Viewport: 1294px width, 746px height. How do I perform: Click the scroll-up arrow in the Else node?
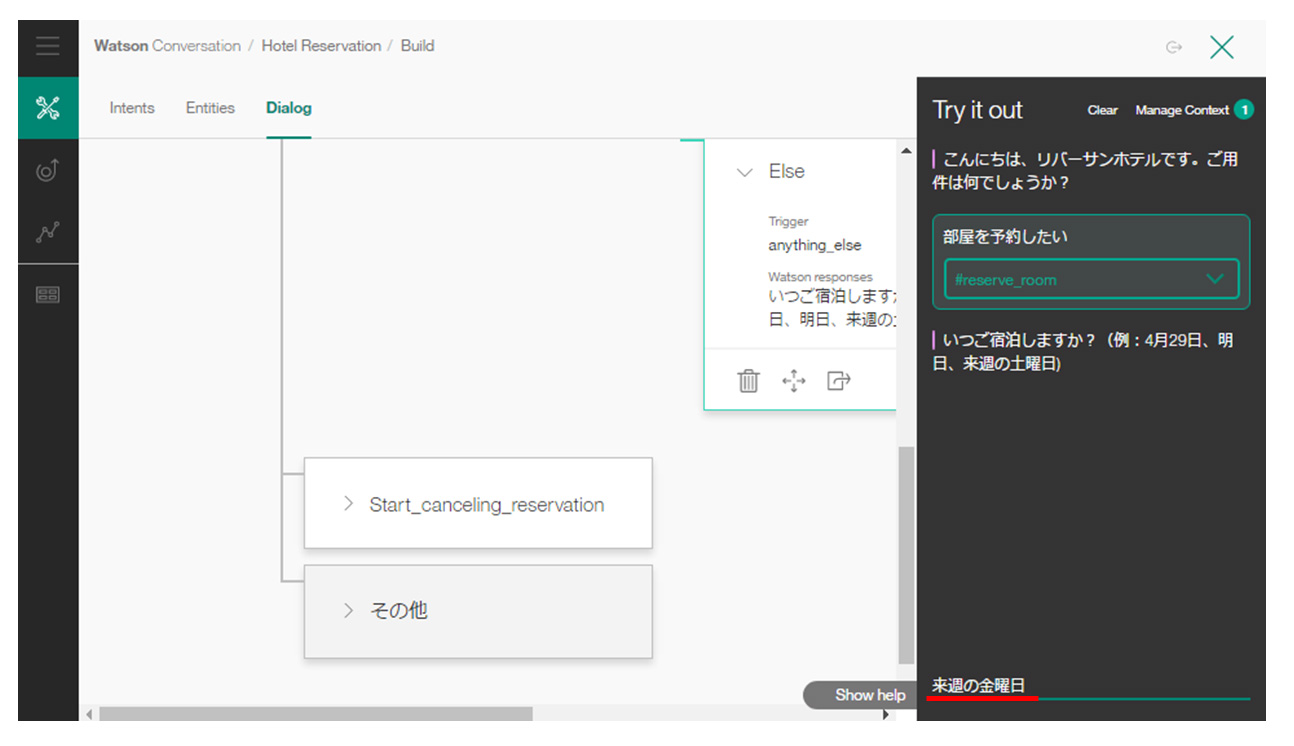(906, 151)
